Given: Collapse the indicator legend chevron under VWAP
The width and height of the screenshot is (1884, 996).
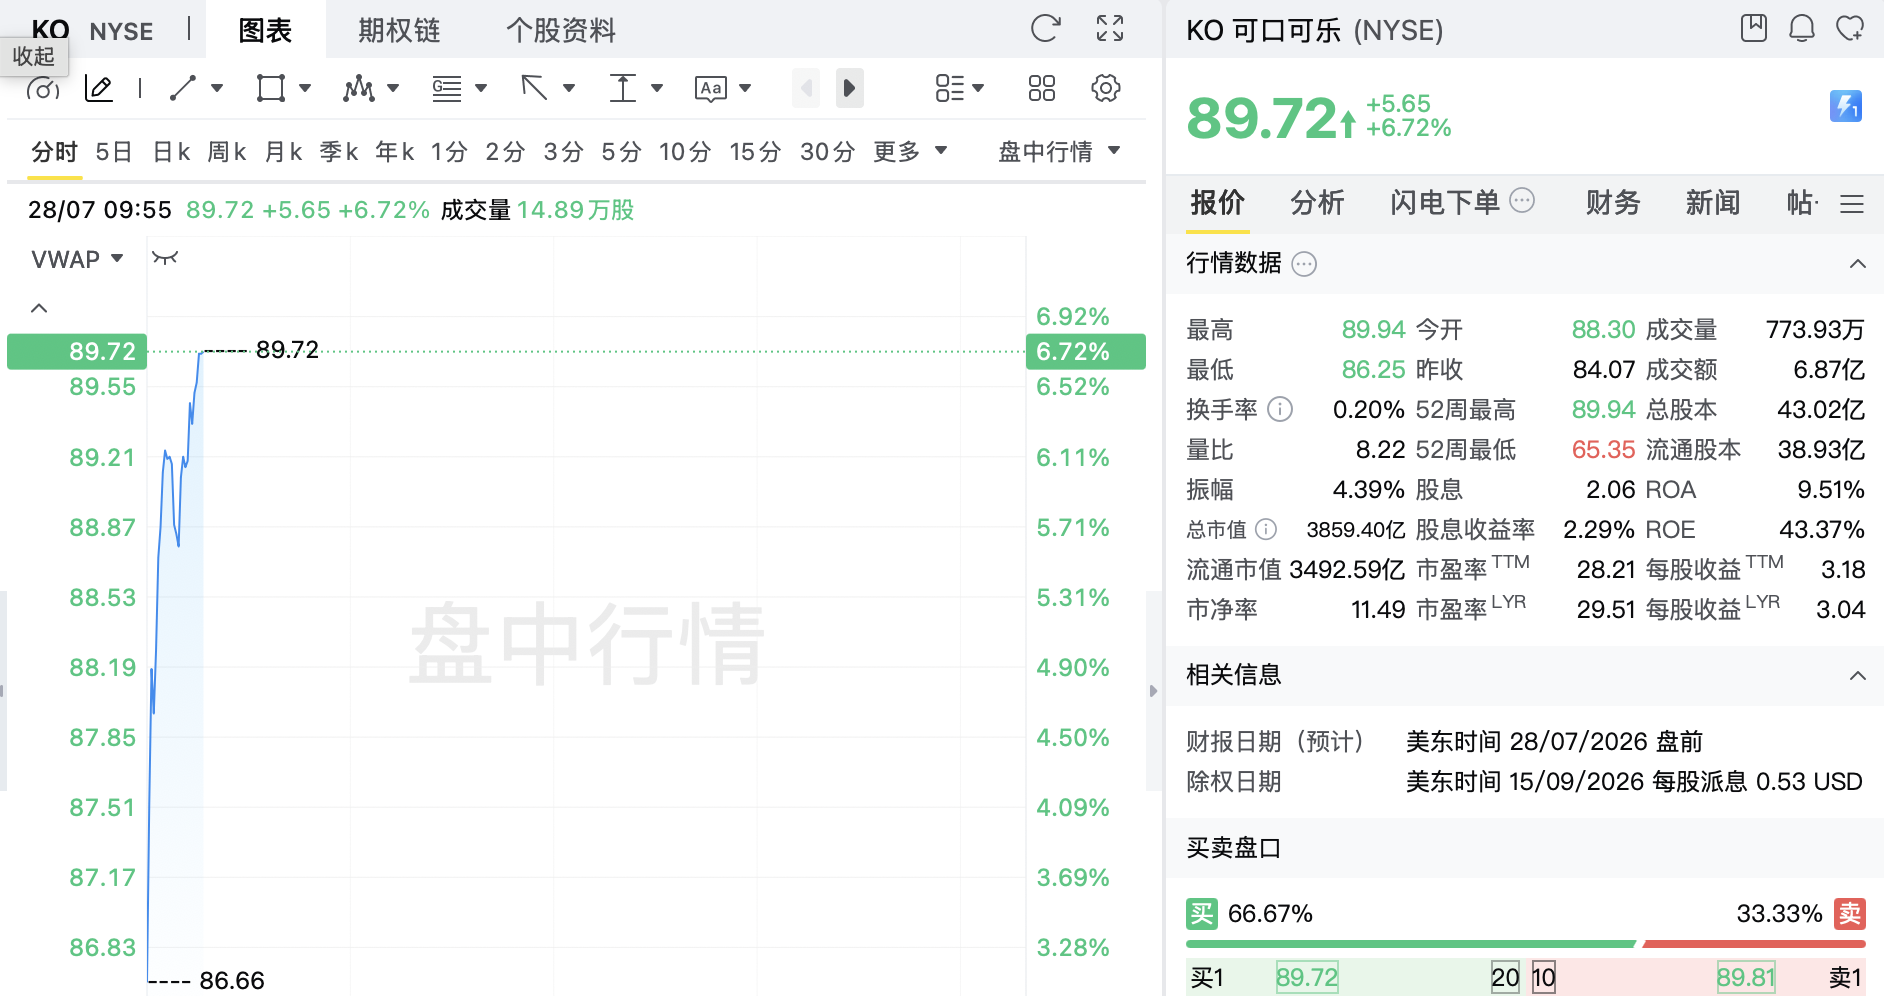Looking at the screenshot, I should point(39,308).
